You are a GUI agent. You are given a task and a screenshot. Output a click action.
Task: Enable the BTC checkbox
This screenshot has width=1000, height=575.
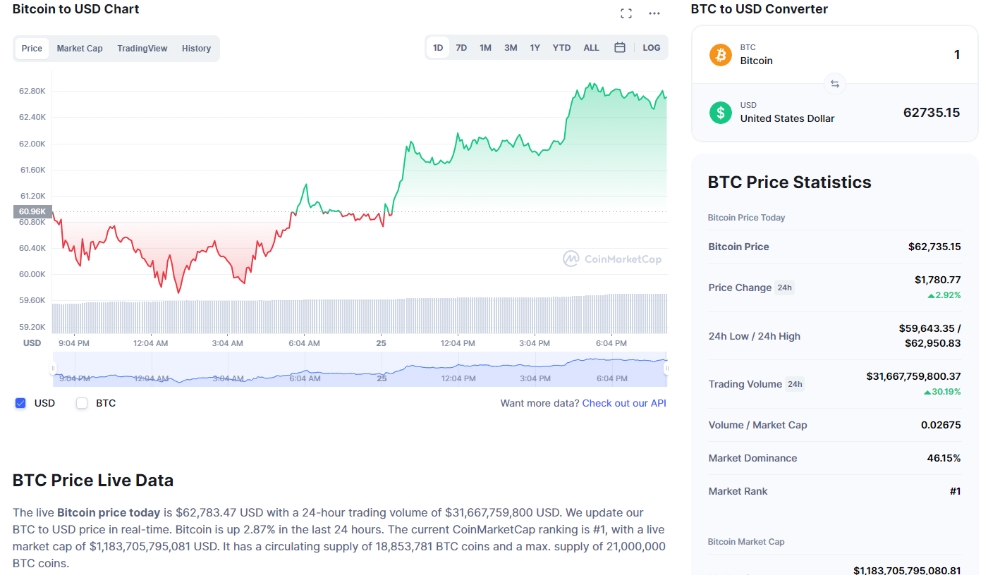pos(82,403)
